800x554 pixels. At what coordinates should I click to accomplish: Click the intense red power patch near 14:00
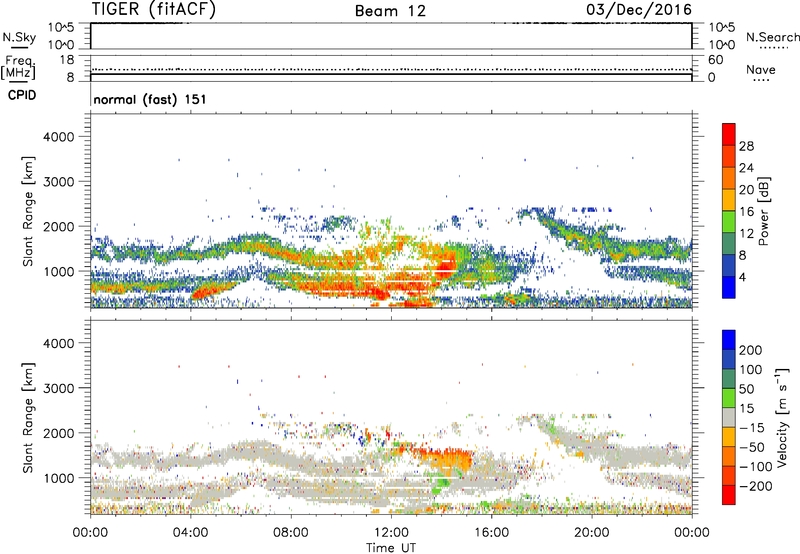pyautogui.click(x=445, y=265)
